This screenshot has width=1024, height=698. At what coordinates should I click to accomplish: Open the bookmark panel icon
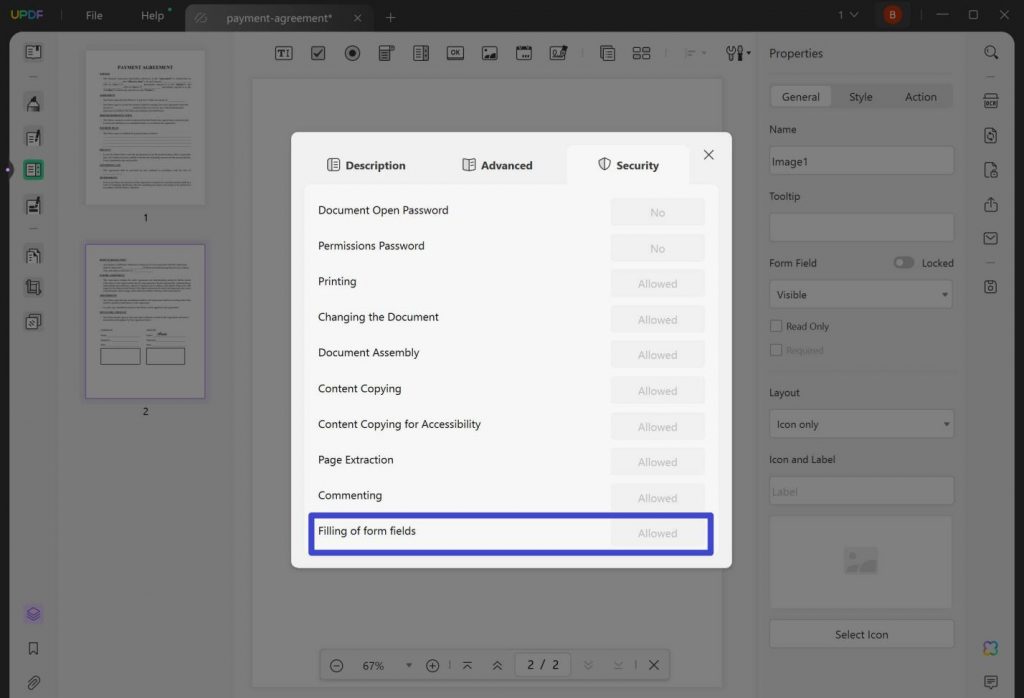33,648
